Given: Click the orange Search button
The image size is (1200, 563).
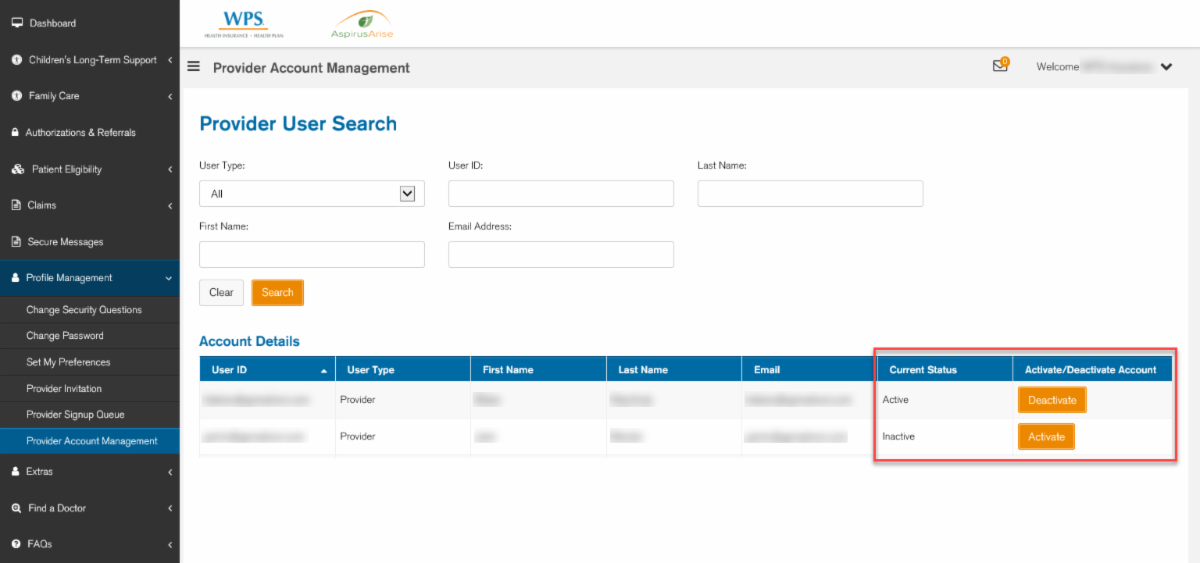Looking at the screenshot, I should [x=277, y=293].
